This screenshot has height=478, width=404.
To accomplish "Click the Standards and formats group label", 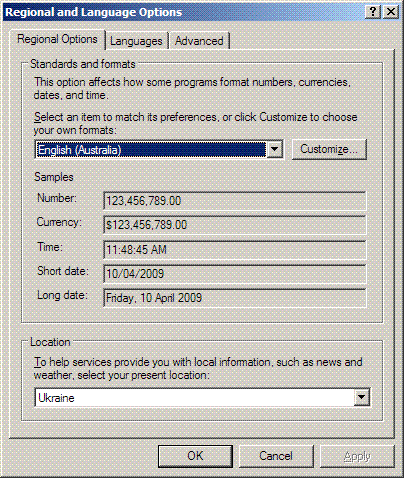I will (x=83, y=64).
